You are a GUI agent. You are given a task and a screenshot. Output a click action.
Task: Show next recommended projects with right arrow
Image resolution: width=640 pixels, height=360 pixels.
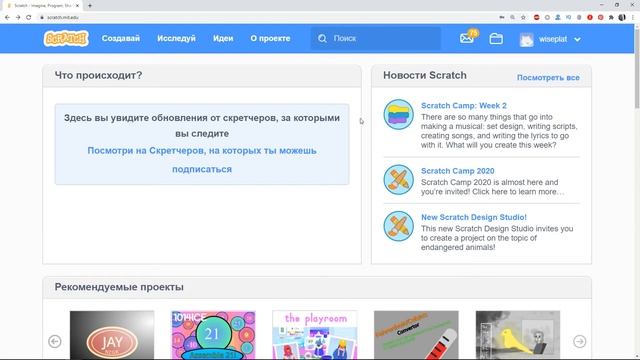[x=580, y=341]
